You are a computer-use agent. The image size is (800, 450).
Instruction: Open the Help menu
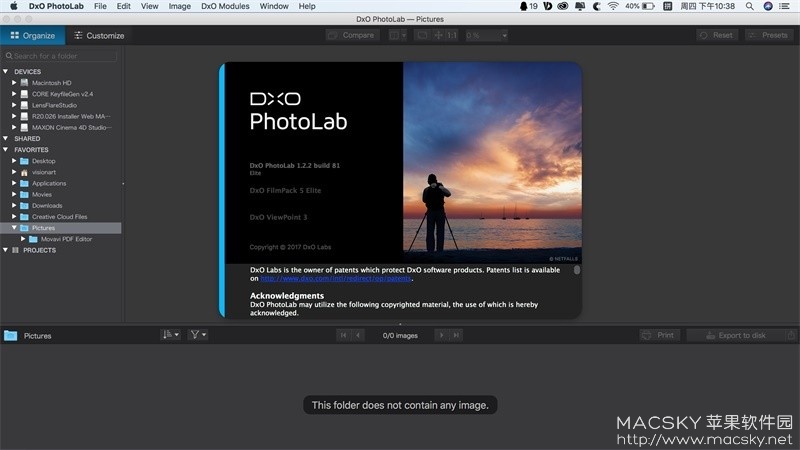[x=307, y=6]
